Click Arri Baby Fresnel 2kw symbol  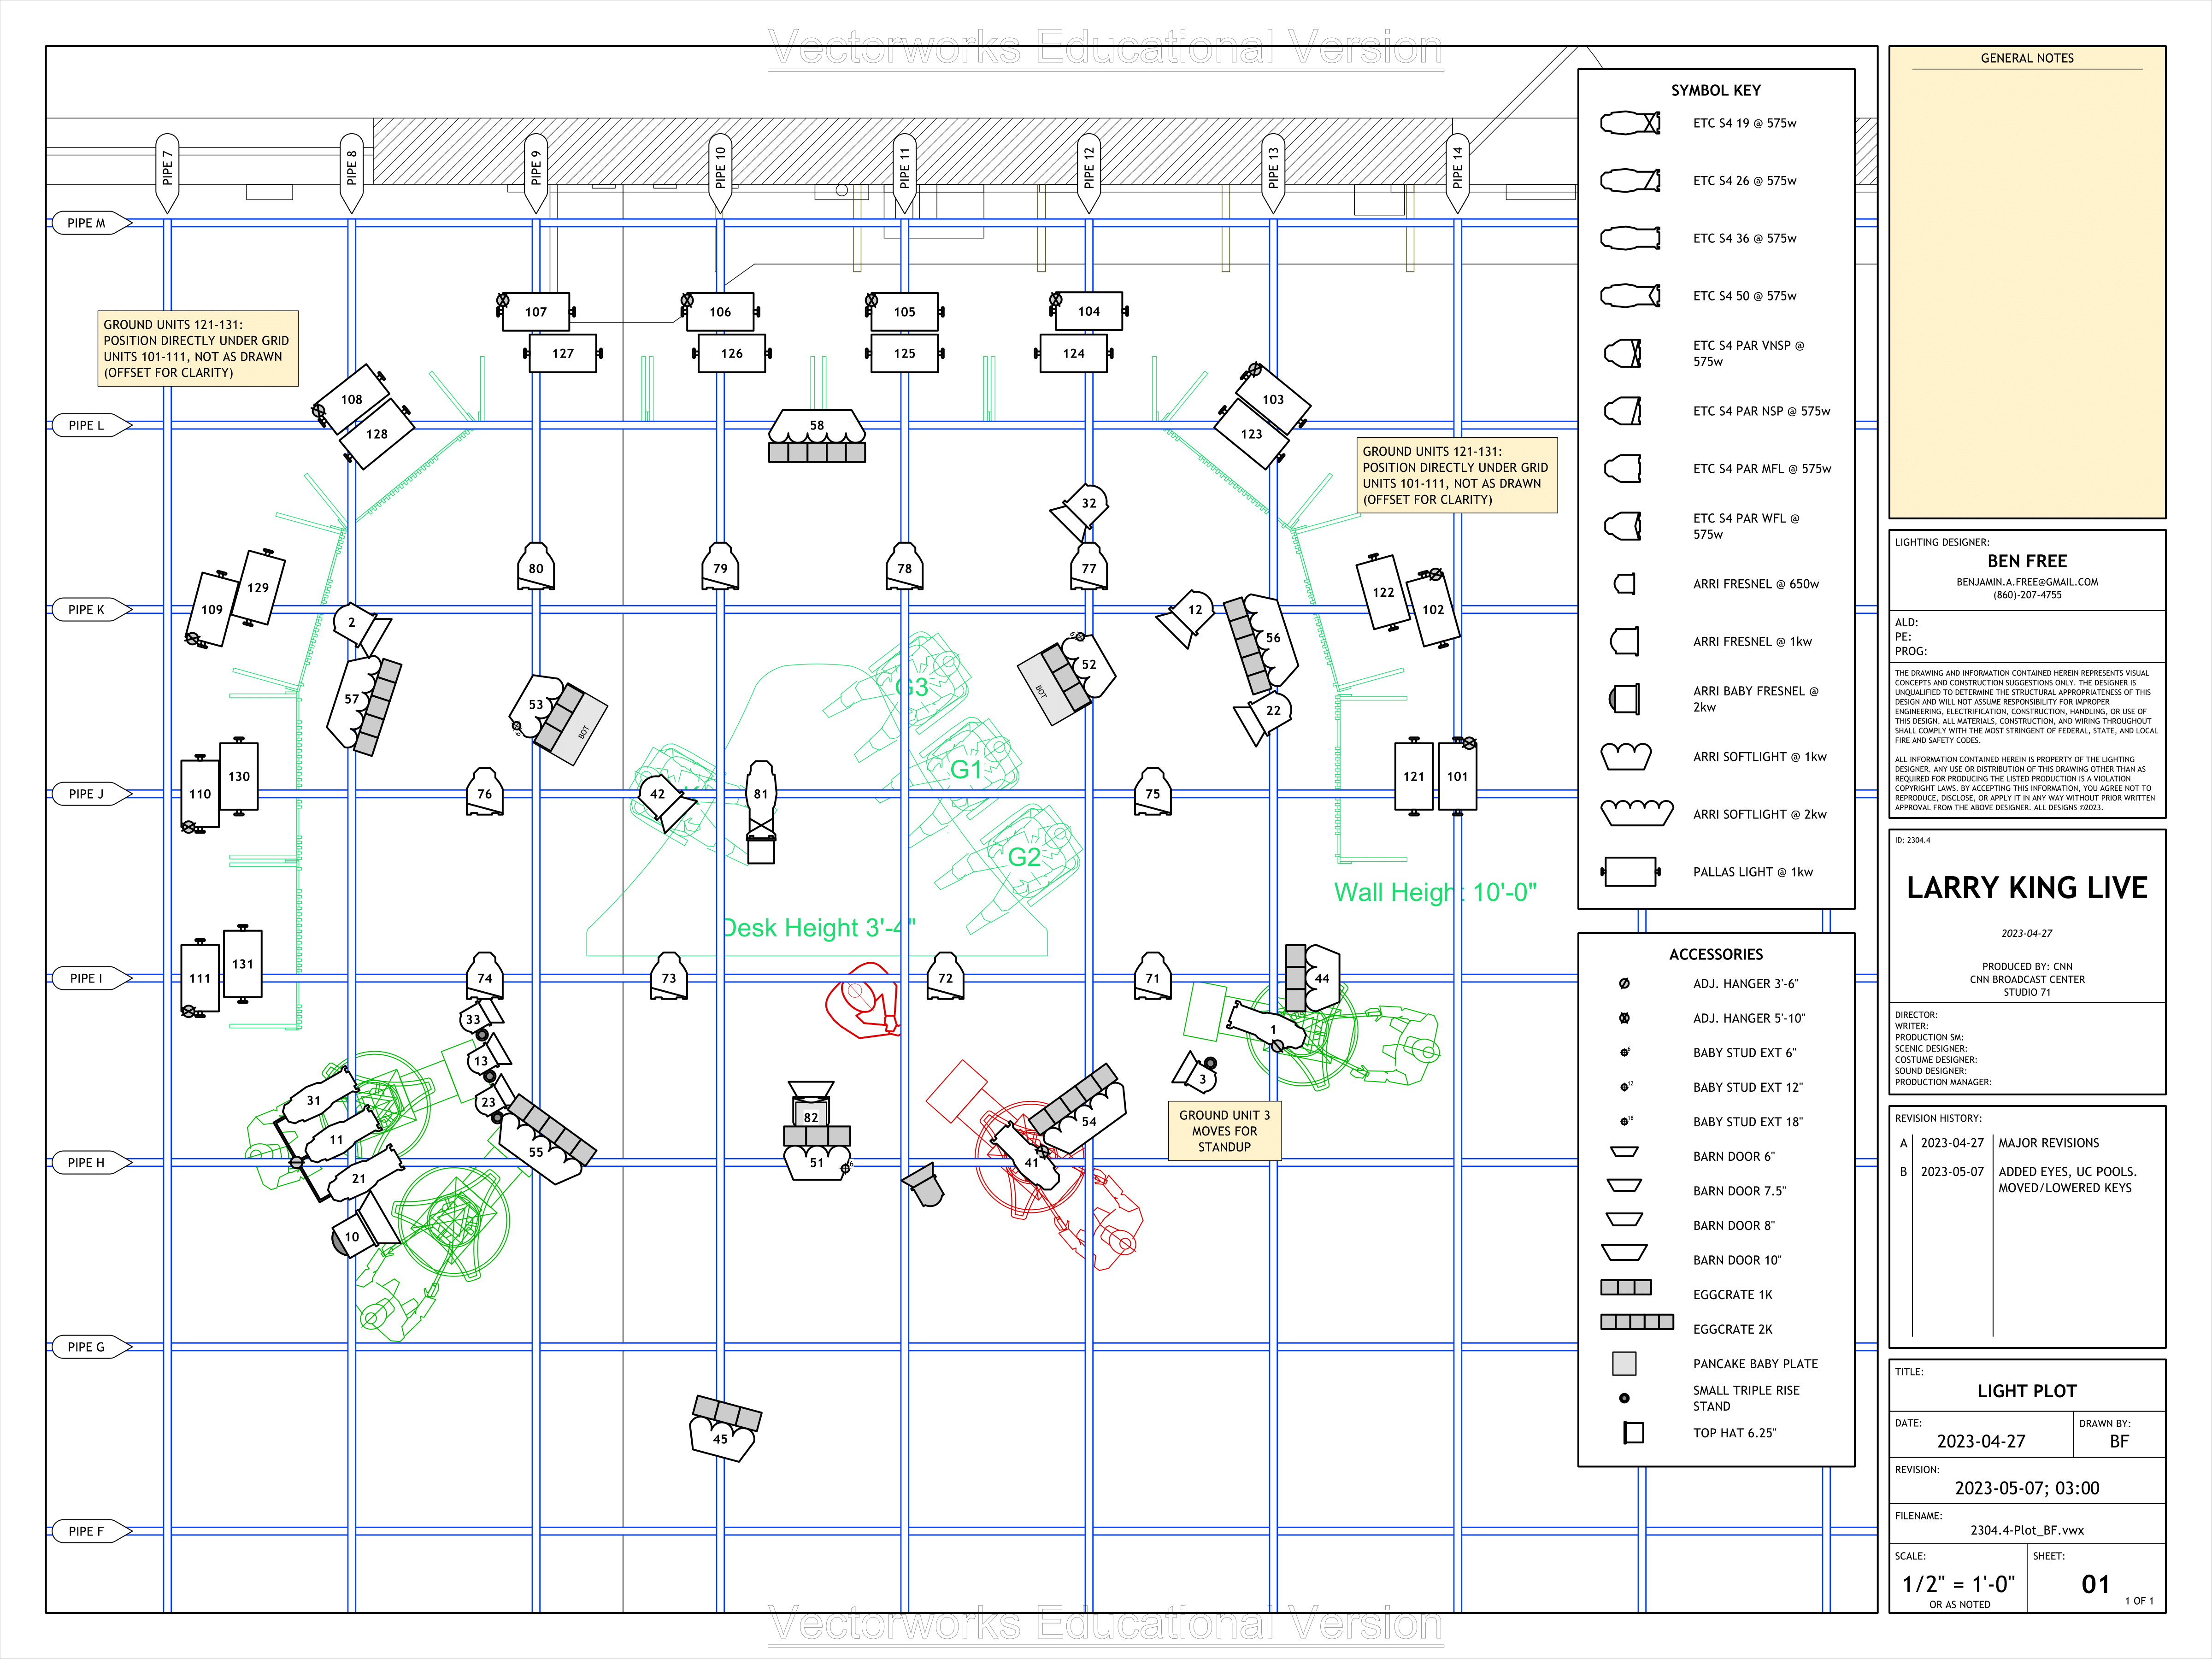click(1625, 699)
